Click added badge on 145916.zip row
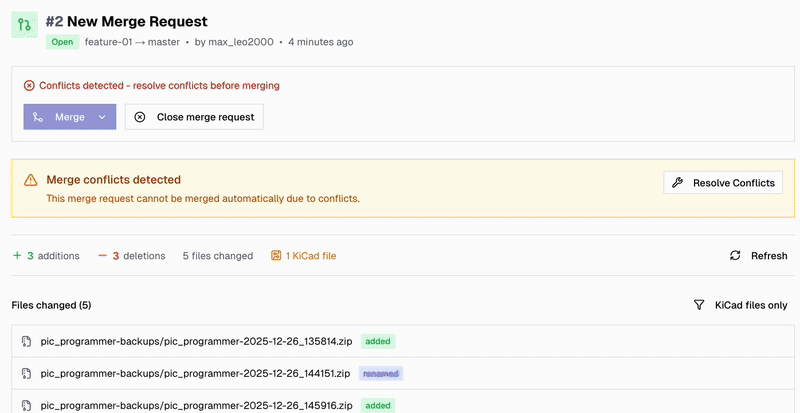Viewport: 800px width, 413px height. point(378,406)
